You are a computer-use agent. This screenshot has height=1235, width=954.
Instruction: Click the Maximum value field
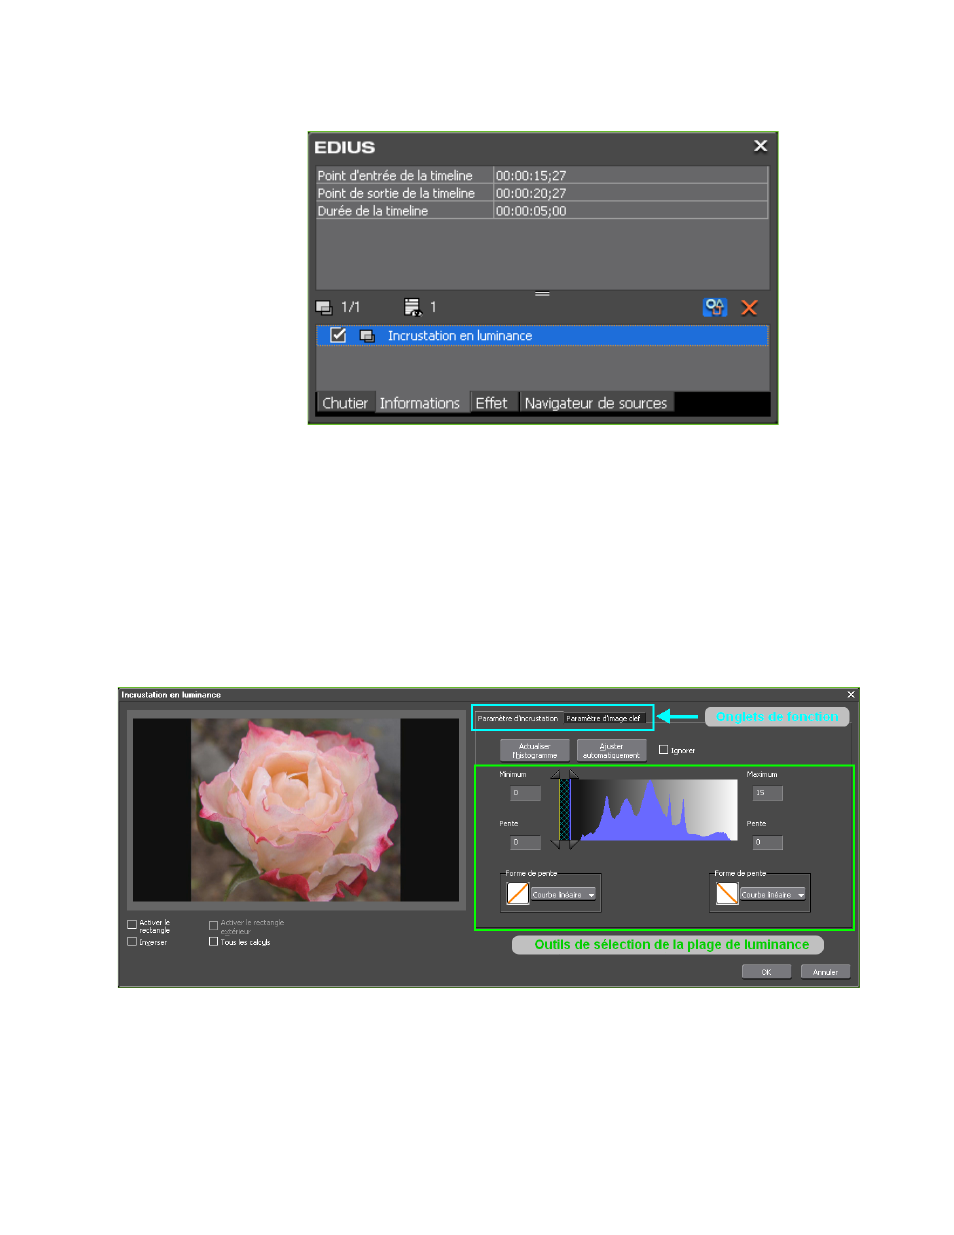[x=768, y=793]
